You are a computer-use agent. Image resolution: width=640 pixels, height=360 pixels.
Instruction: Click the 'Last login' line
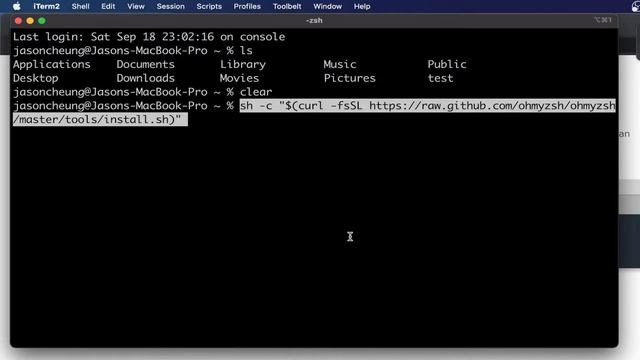point(149,37)
